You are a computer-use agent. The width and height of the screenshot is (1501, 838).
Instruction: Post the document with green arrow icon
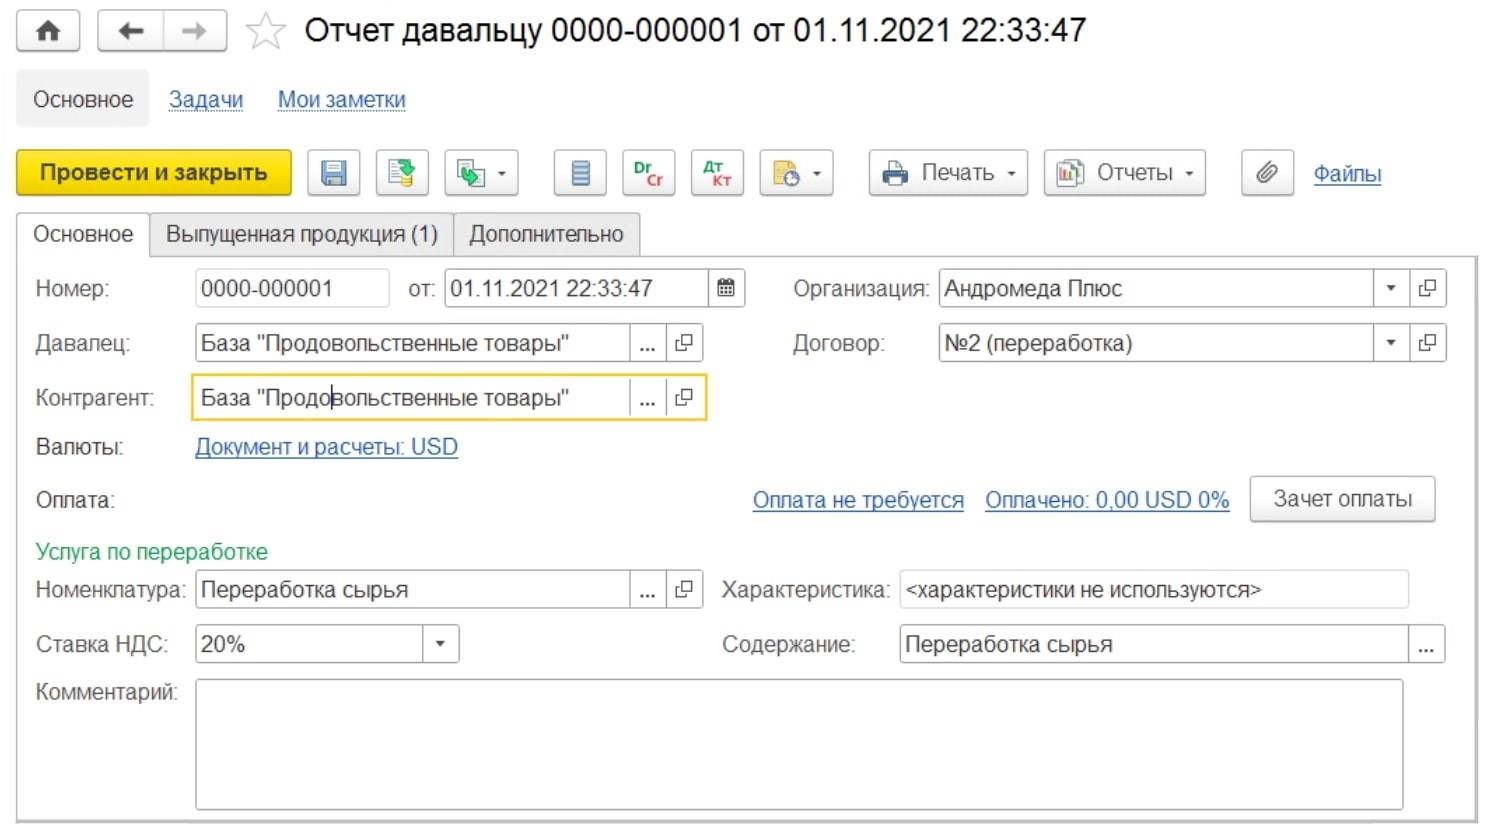point(402,173)
